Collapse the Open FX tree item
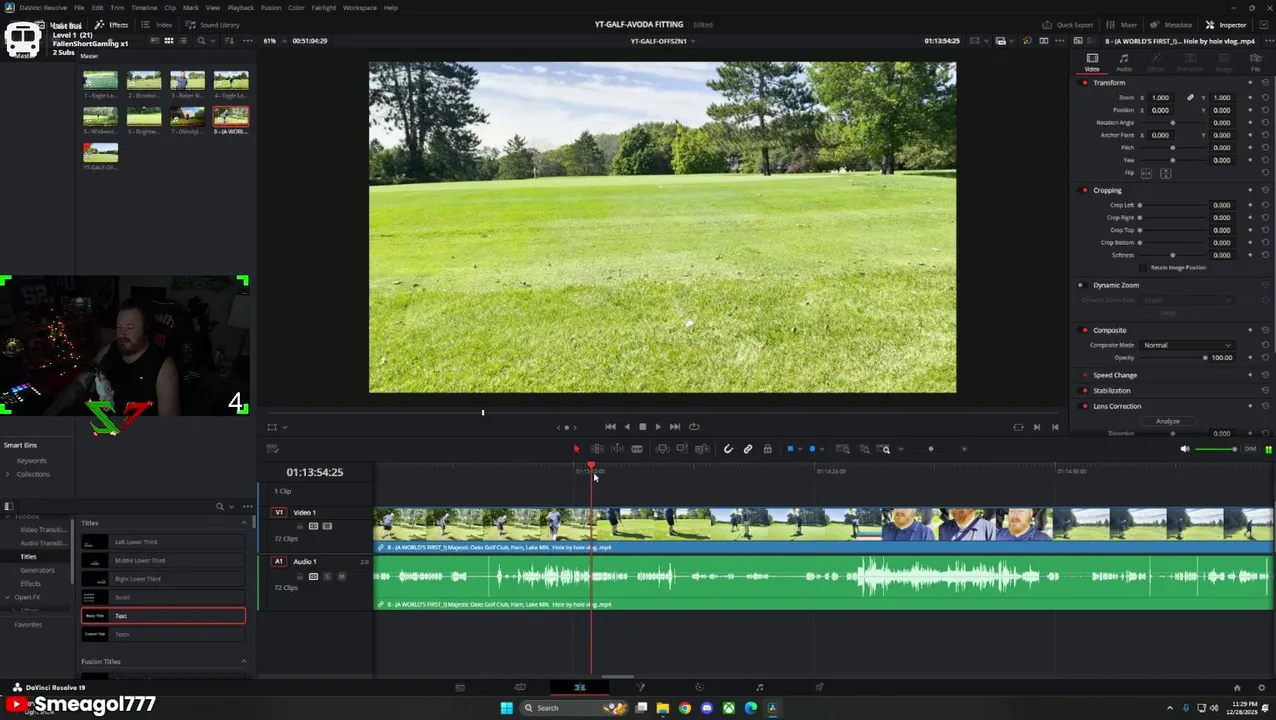This screenshot has width=1276, height=720. coord(8,597)
